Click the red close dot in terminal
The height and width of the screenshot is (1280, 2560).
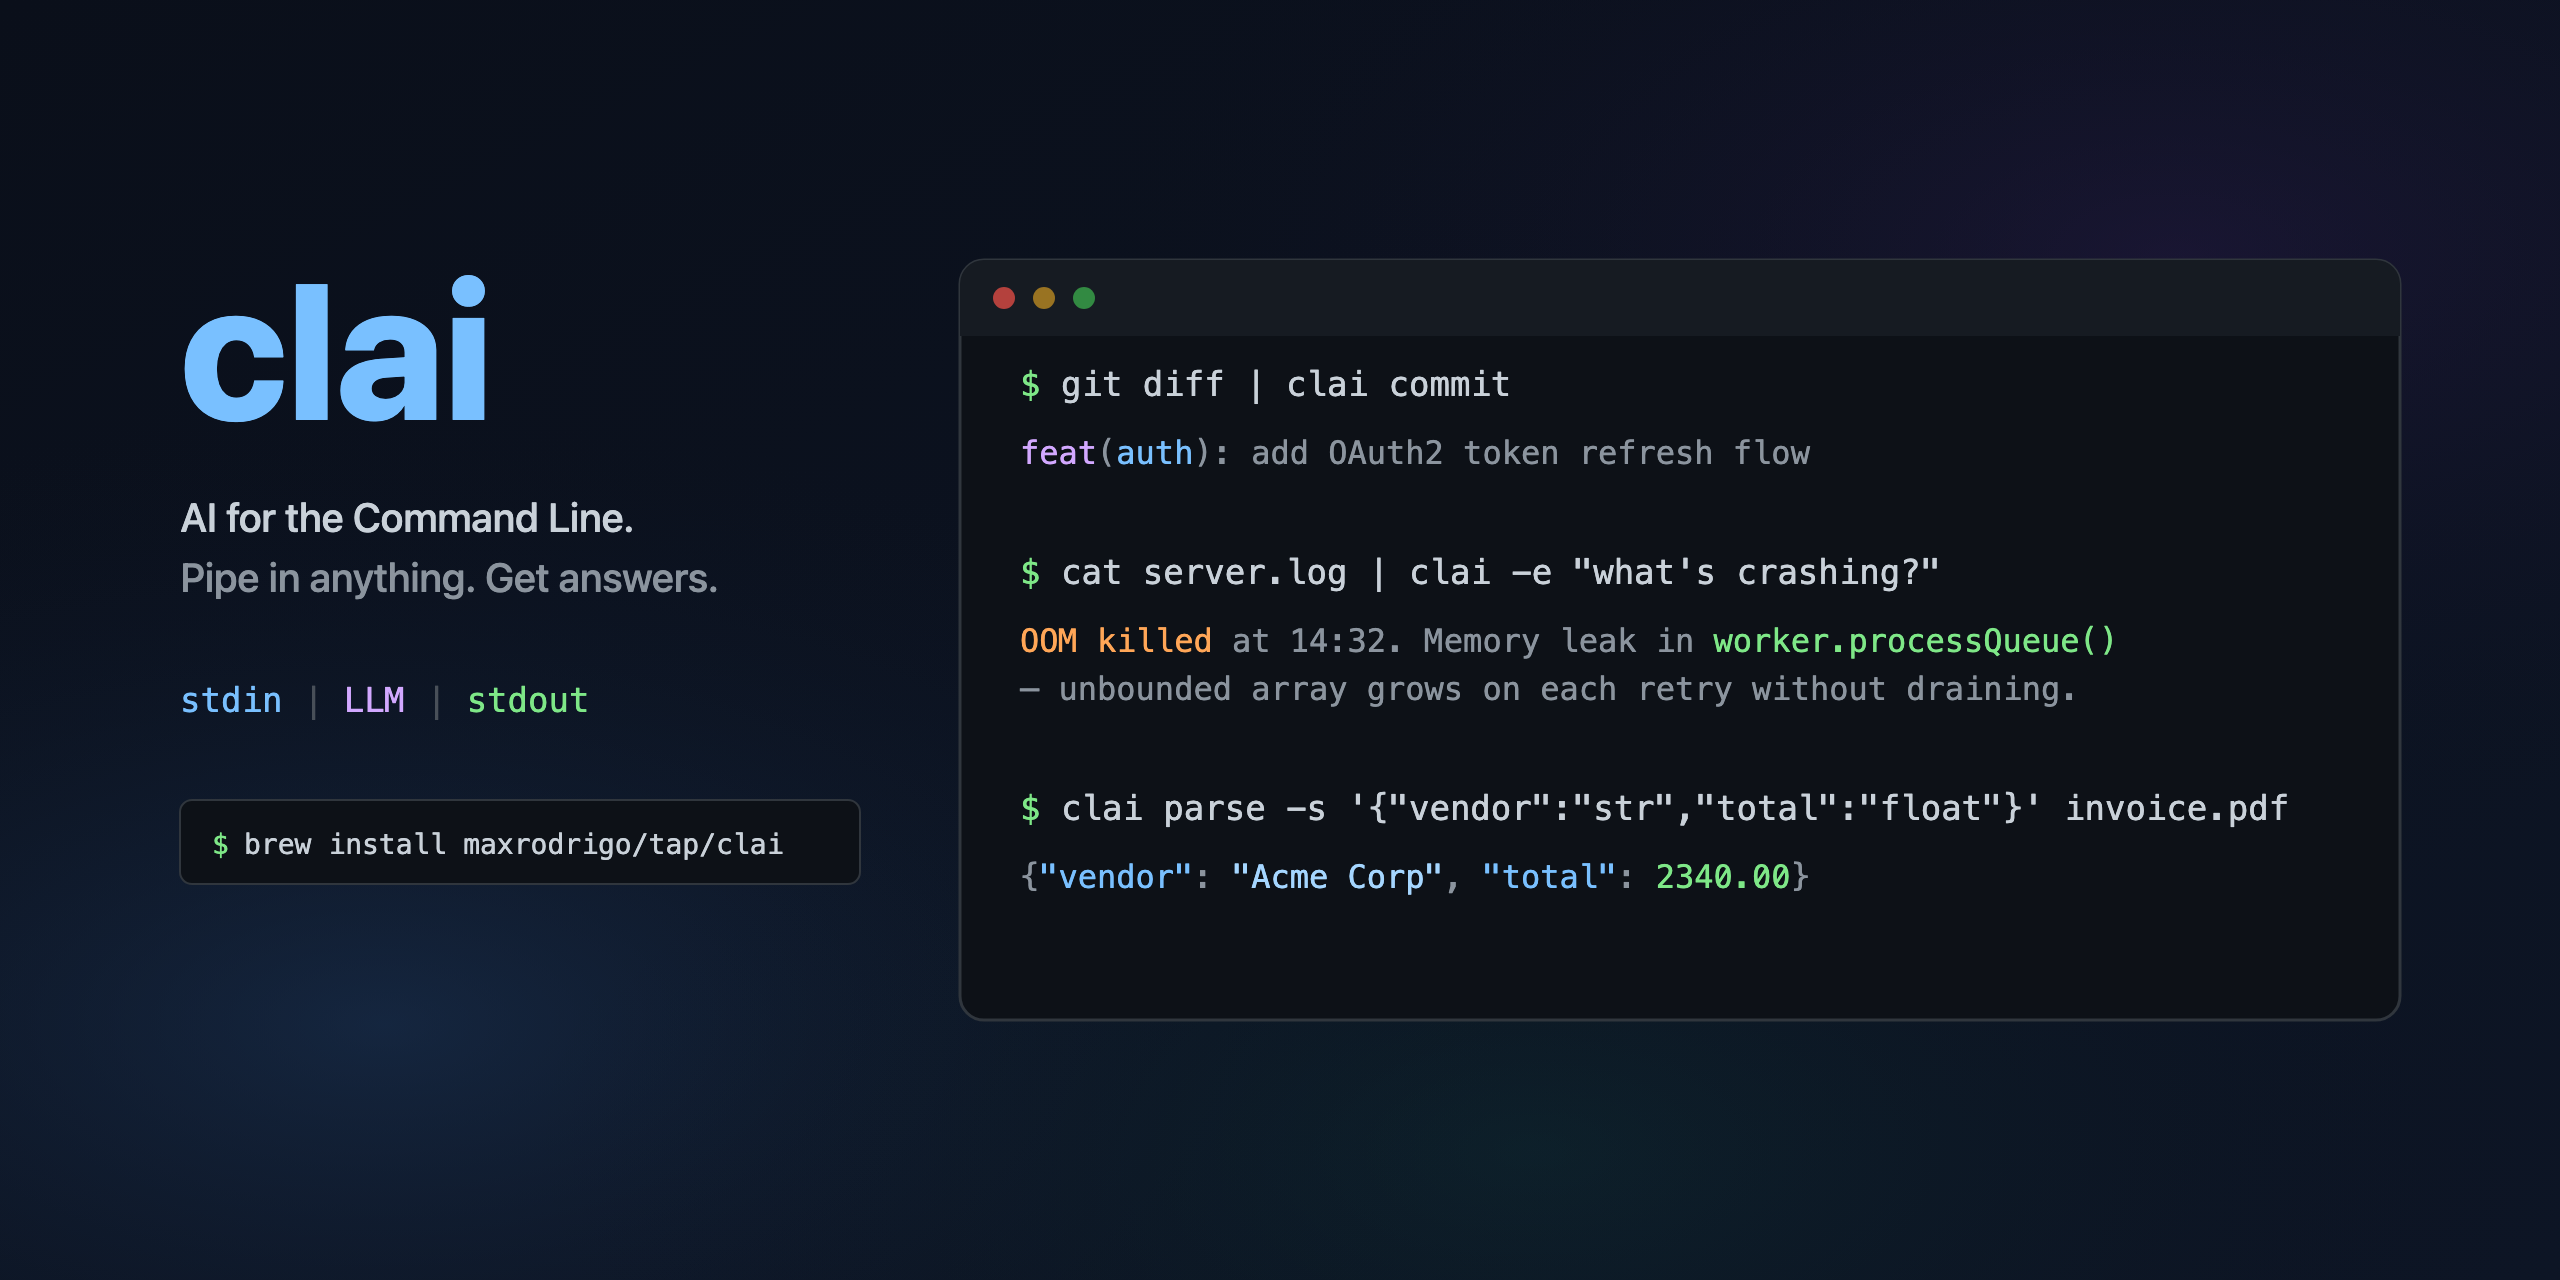coord(1004,298)
